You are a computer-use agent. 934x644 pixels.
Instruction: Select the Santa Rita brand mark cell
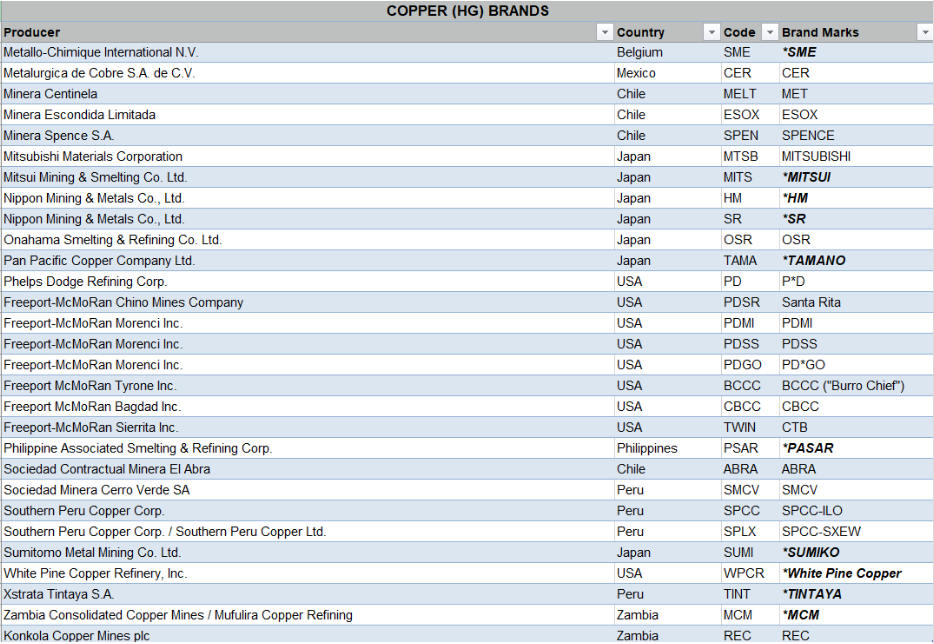[857, 303]
